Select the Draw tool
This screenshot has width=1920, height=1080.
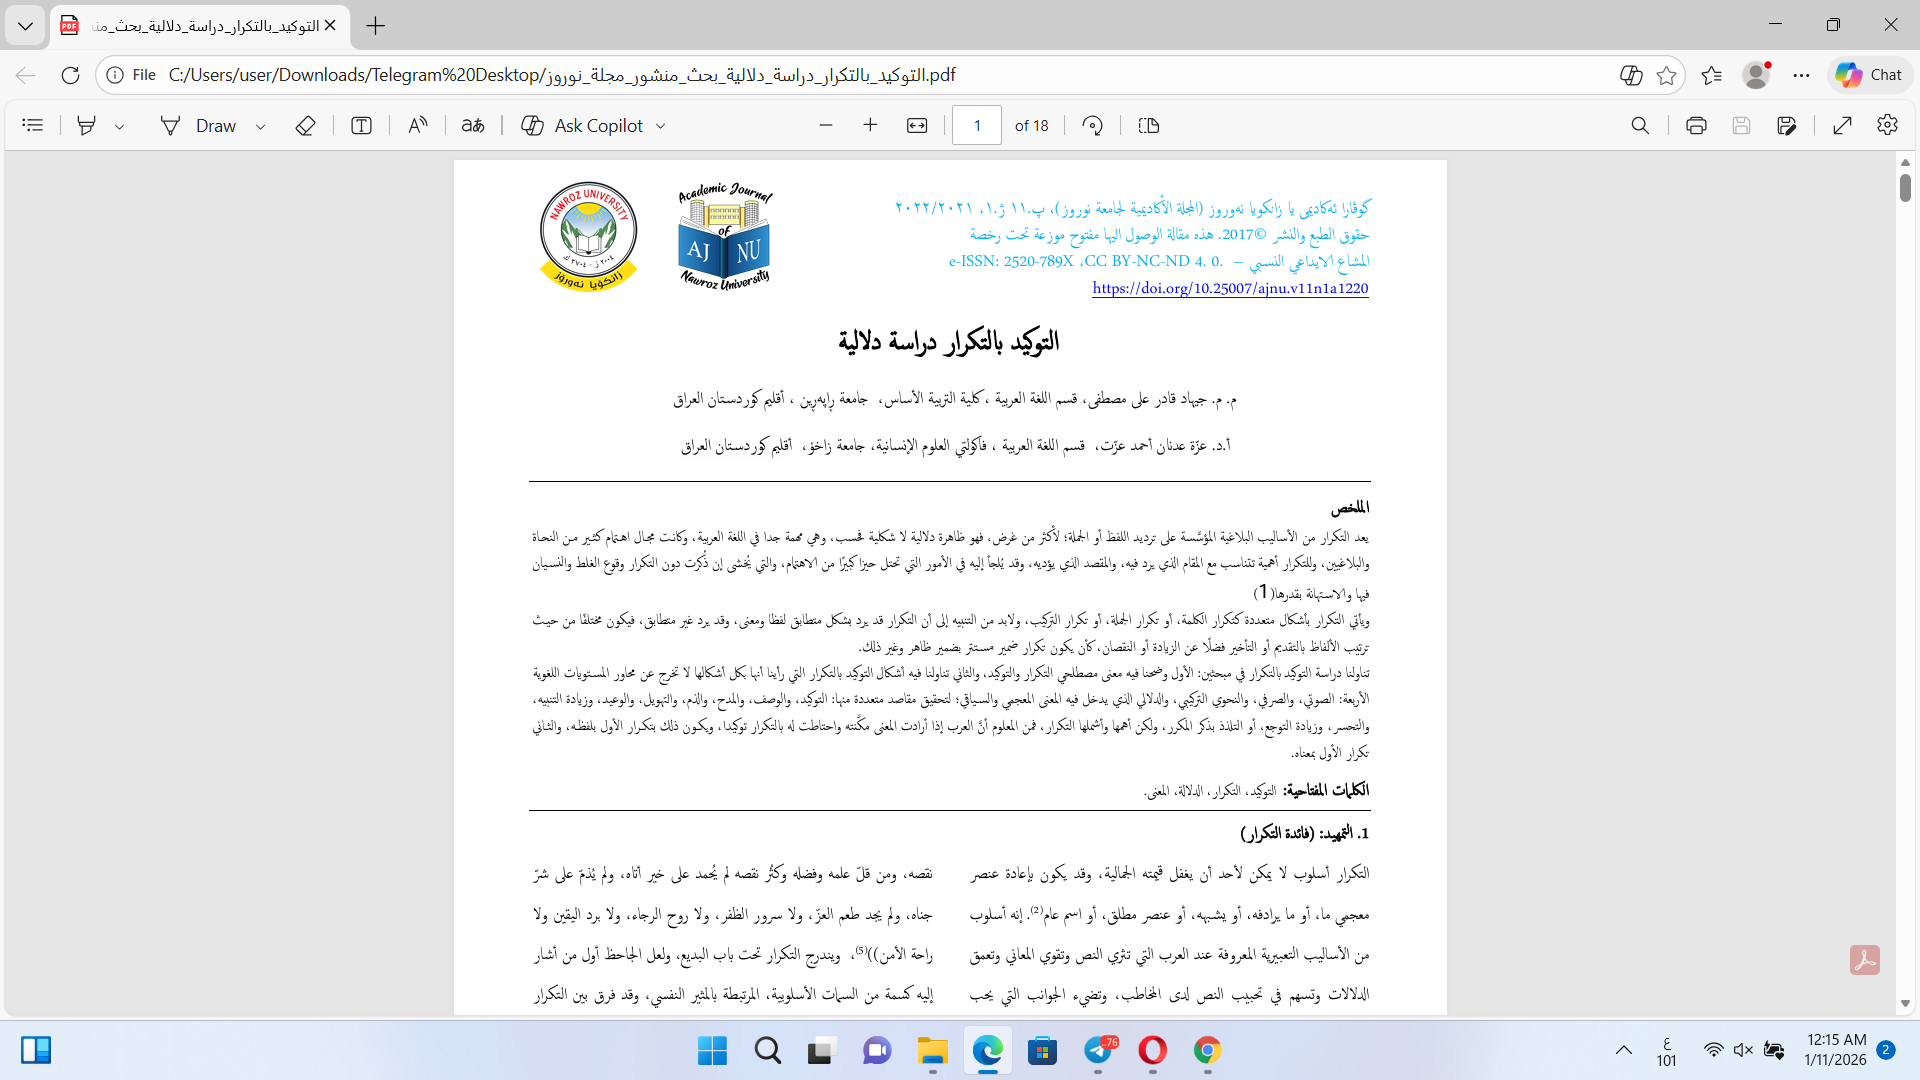tap(199, 125)
